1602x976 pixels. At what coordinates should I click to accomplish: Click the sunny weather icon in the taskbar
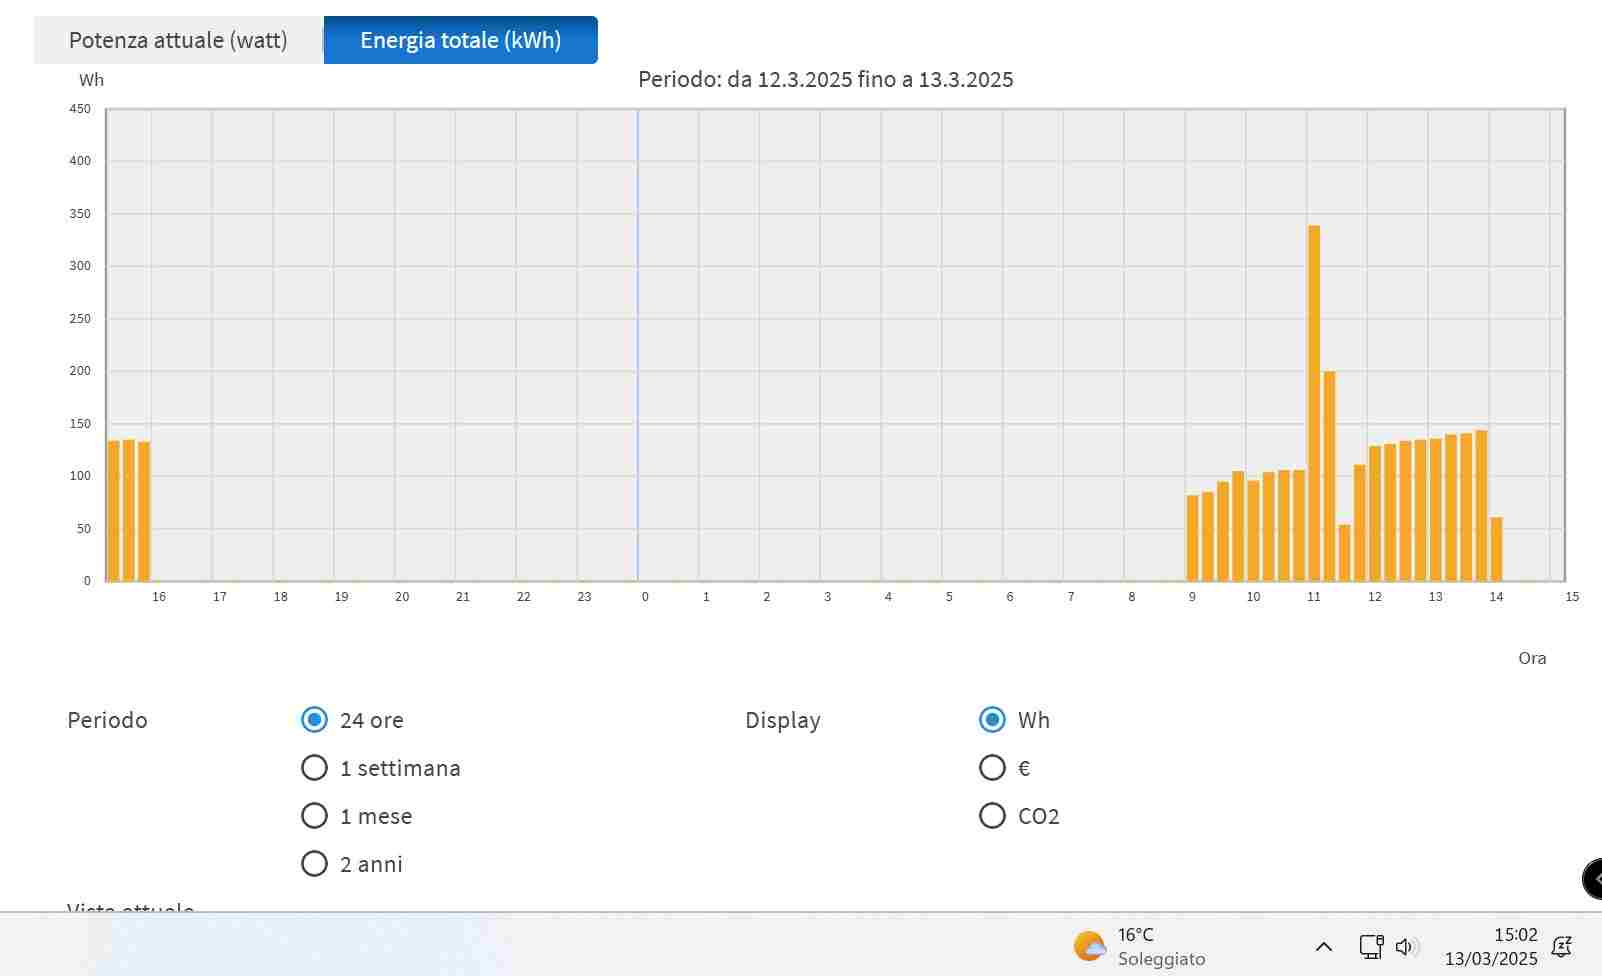[x=1089, y=946]
